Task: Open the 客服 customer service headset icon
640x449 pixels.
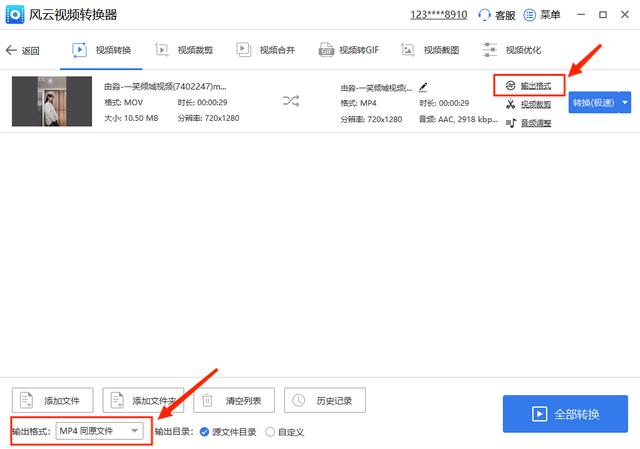Action: point(484,15)
